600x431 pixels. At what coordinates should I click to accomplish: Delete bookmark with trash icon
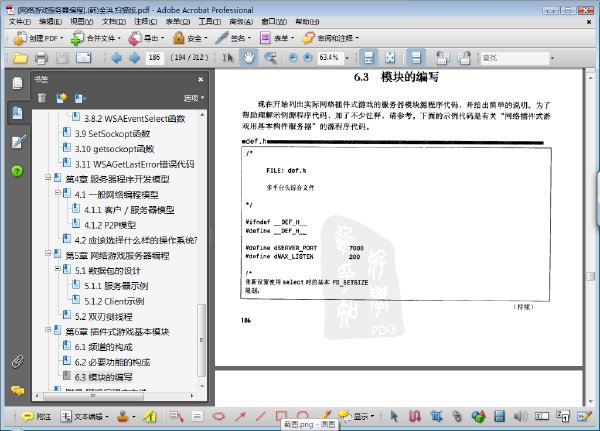(x=42, y=98)
